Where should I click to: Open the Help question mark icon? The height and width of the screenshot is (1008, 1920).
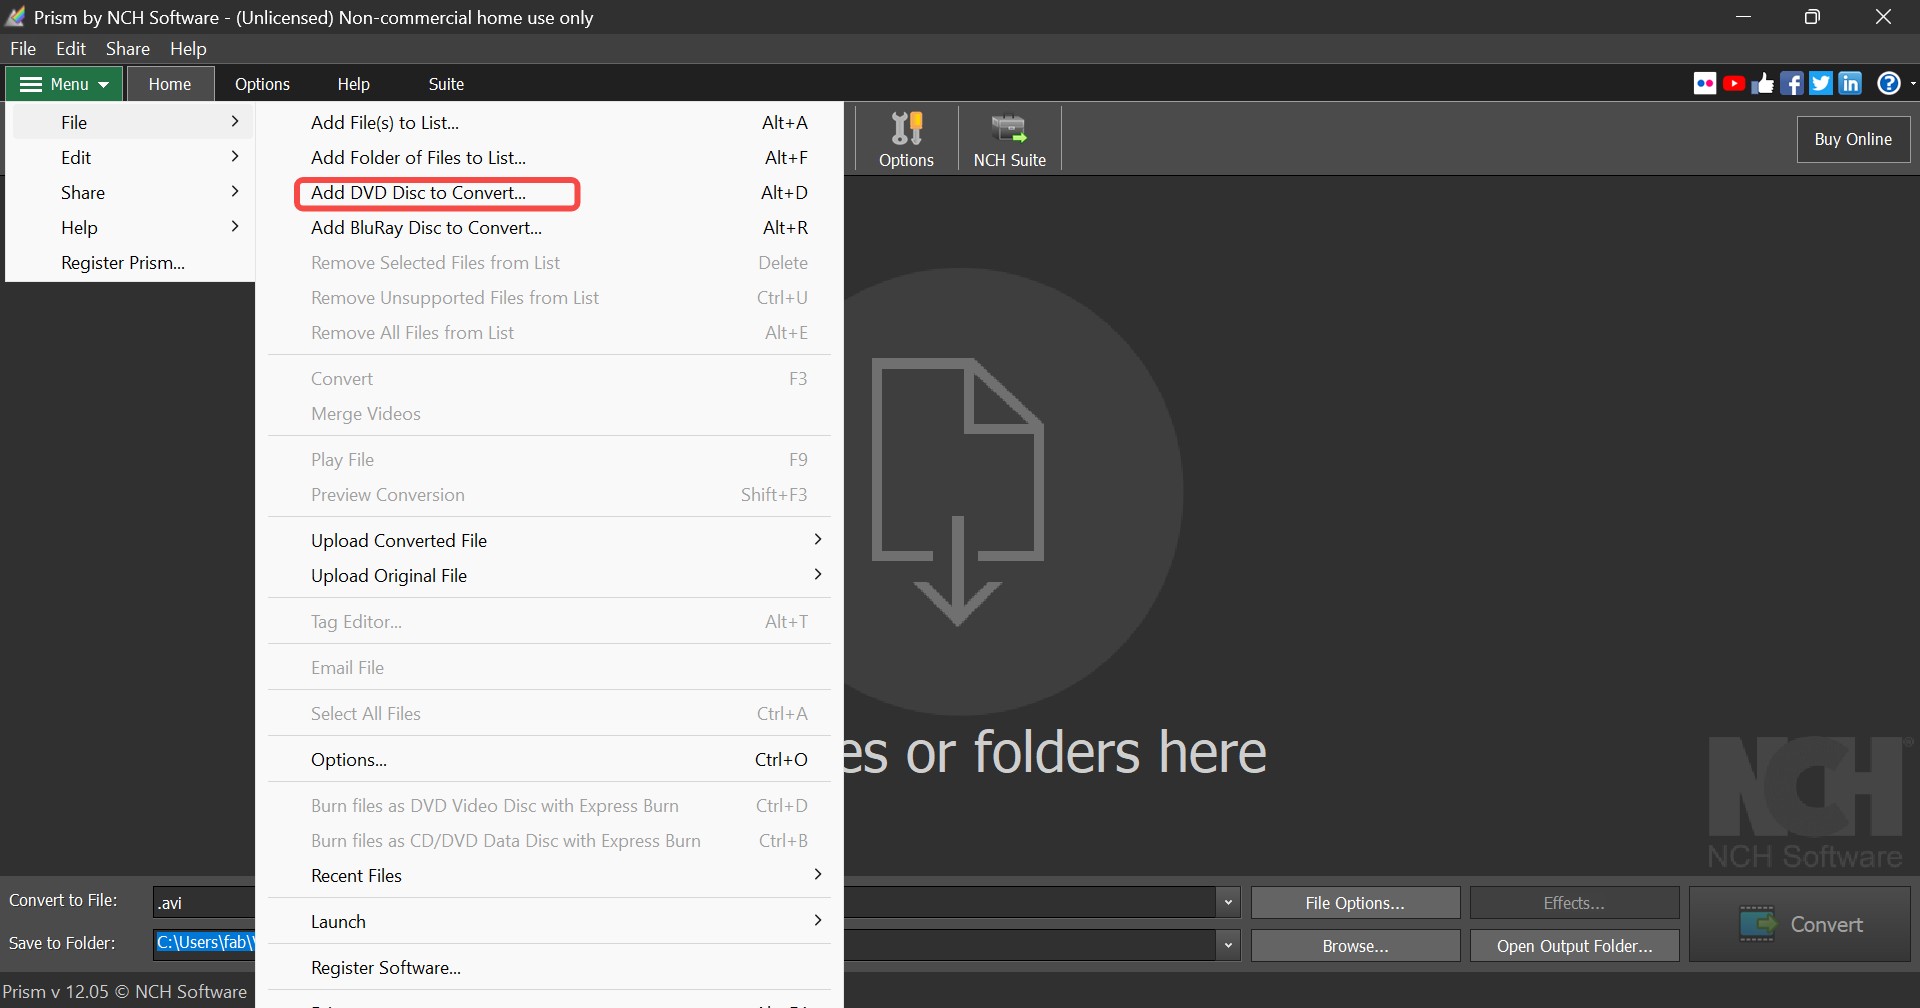1889,82
